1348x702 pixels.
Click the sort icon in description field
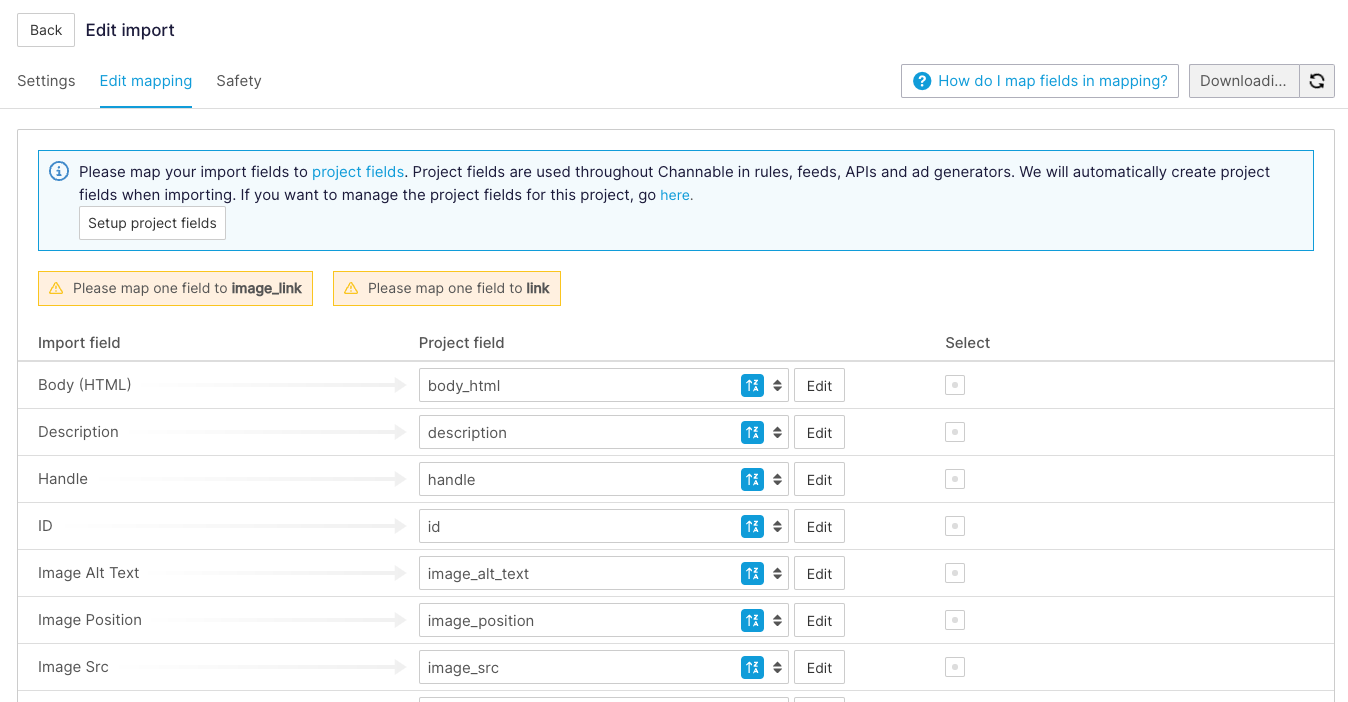click(752, 432)
